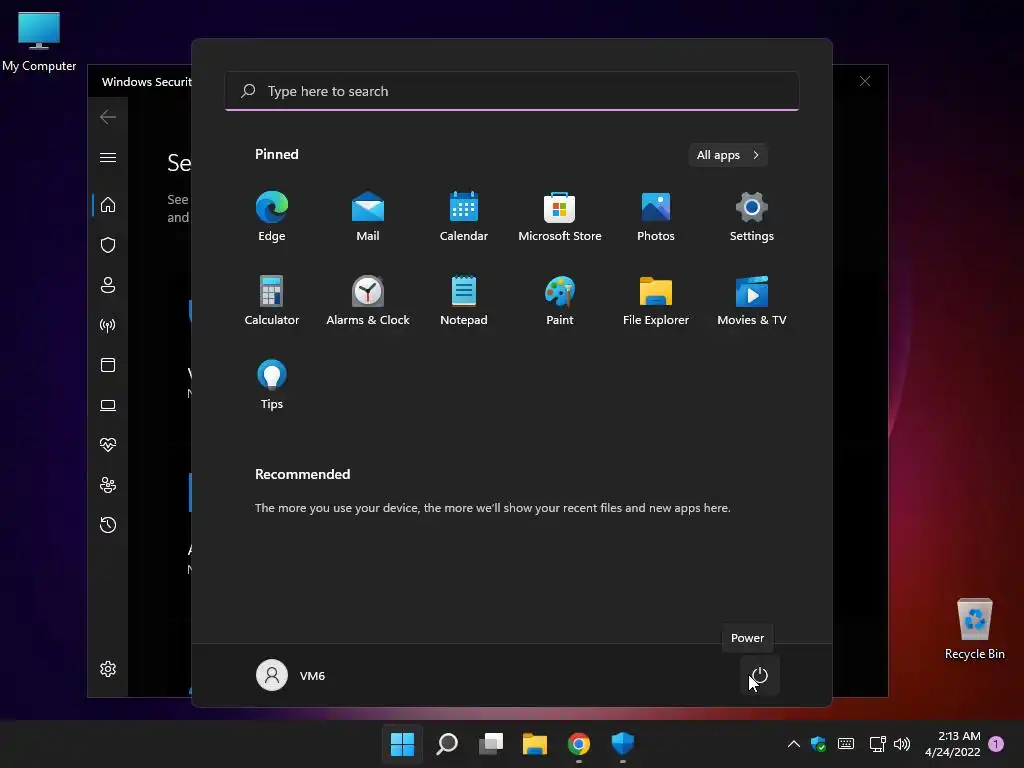Image resolution: width=1024 pixels, height=768 pixels.
Task: Open Edge from pinned apps
Action: [272, 217]
